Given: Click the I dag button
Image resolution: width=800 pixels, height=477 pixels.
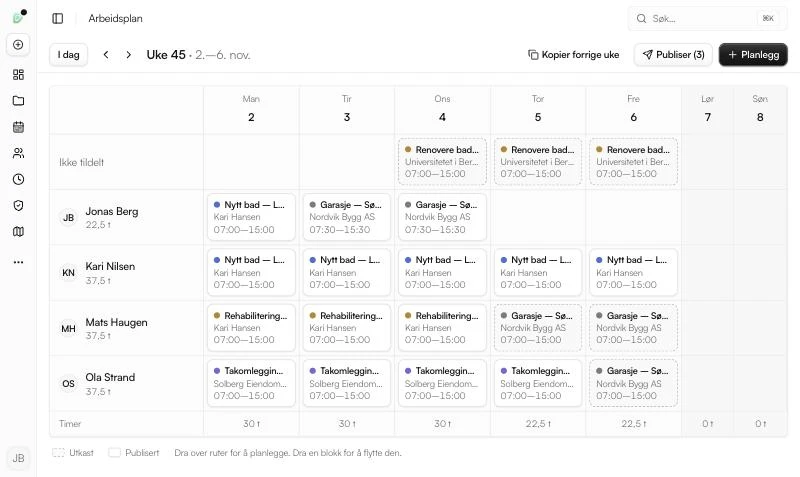Looking at the screenshot, I should click(x=68, y=55).
